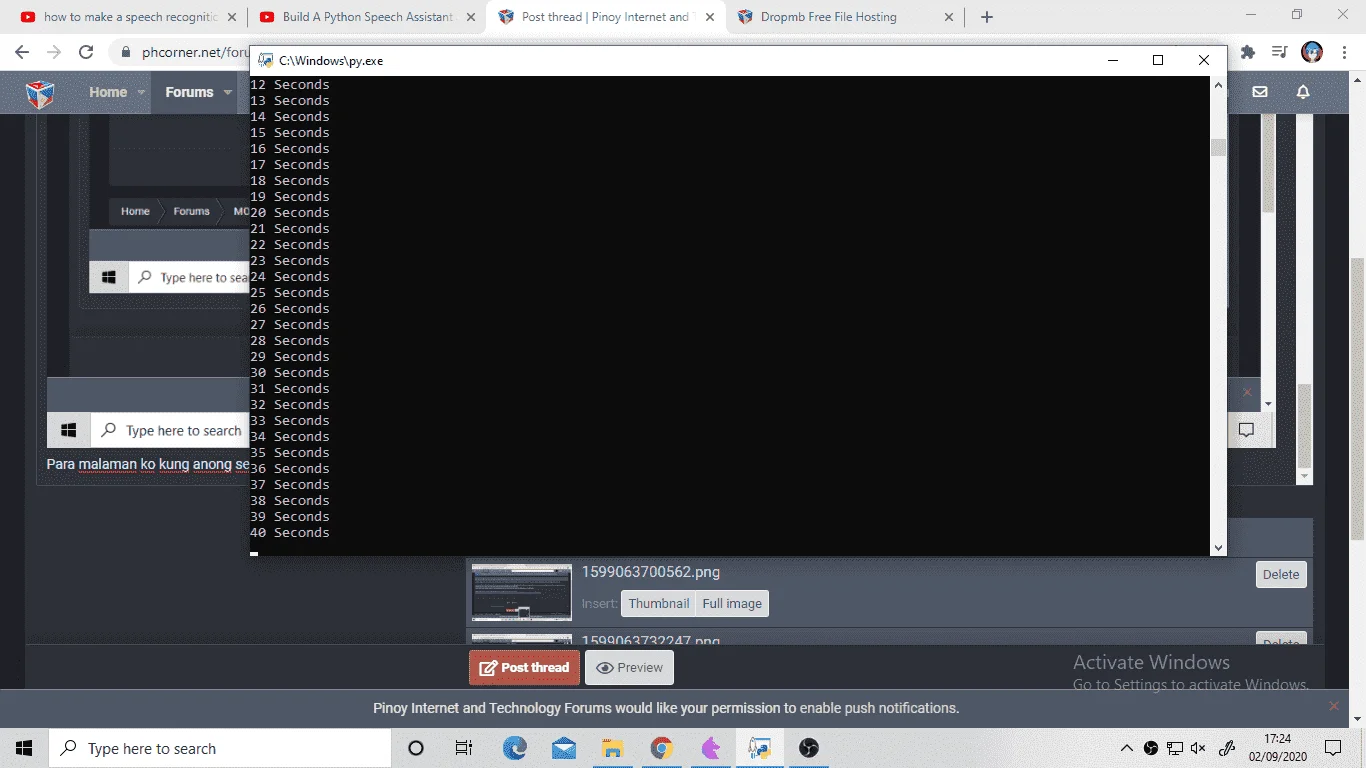Switch to the Python taskbar icon

pyautogui.click(x=759, y=748)
